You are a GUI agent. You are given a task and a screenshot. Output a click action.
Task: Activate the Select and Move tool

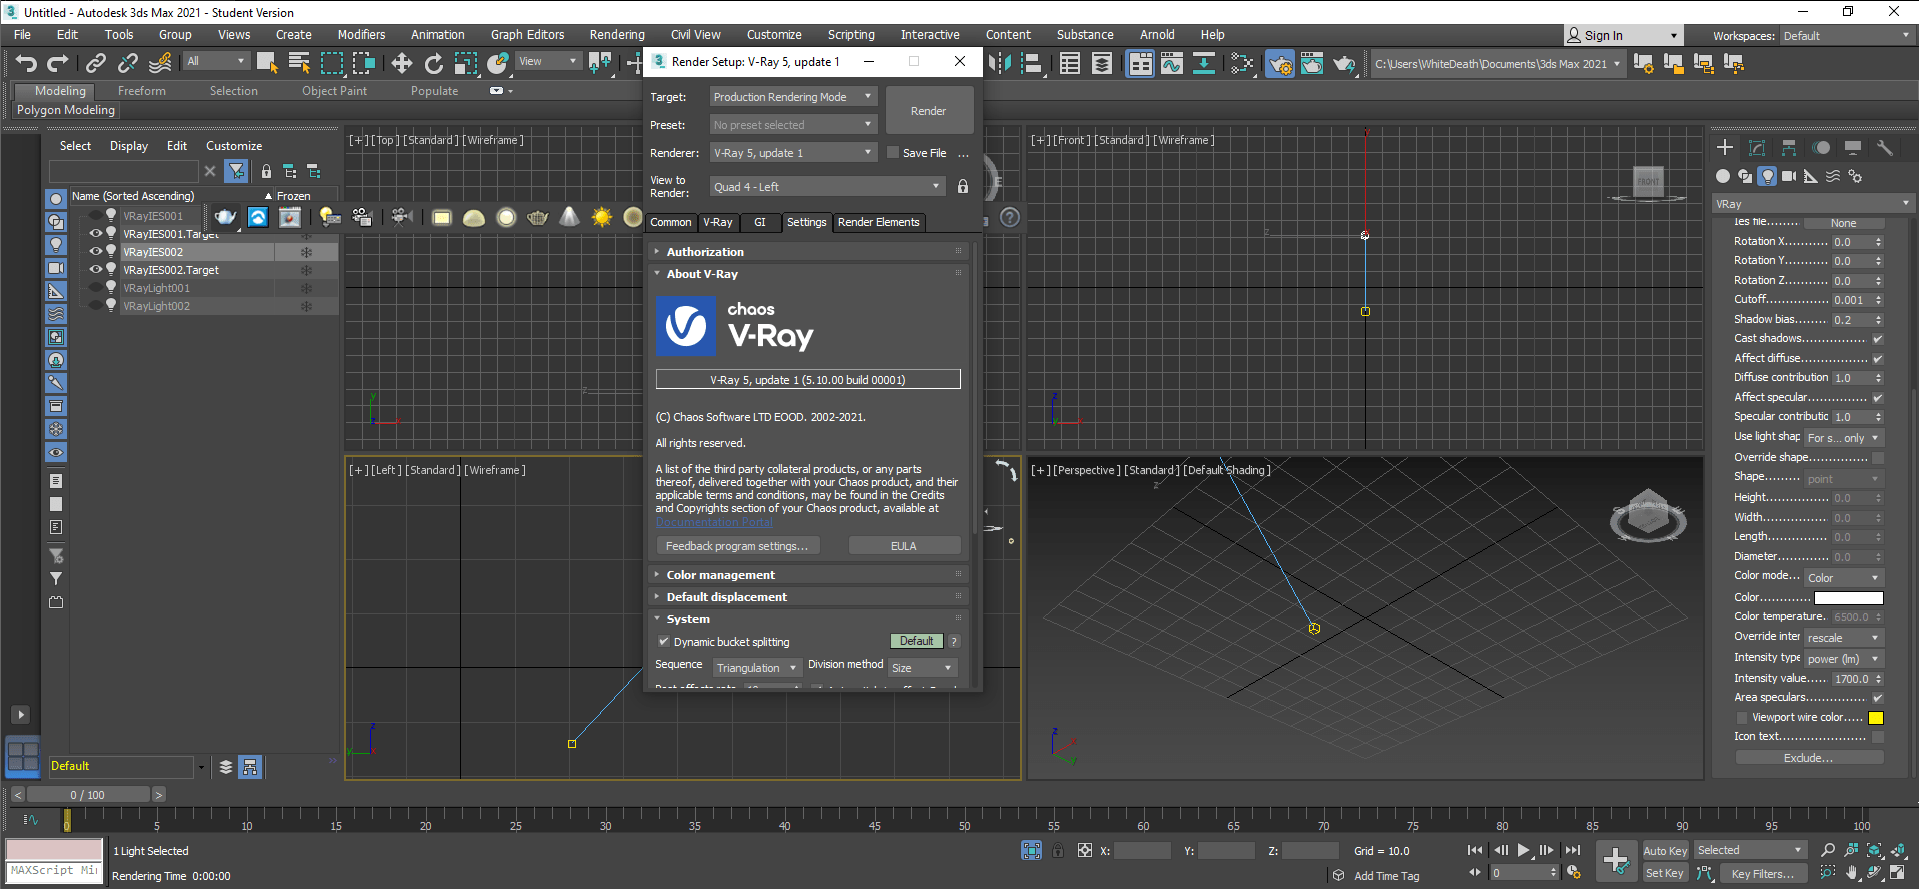(402, 63)
